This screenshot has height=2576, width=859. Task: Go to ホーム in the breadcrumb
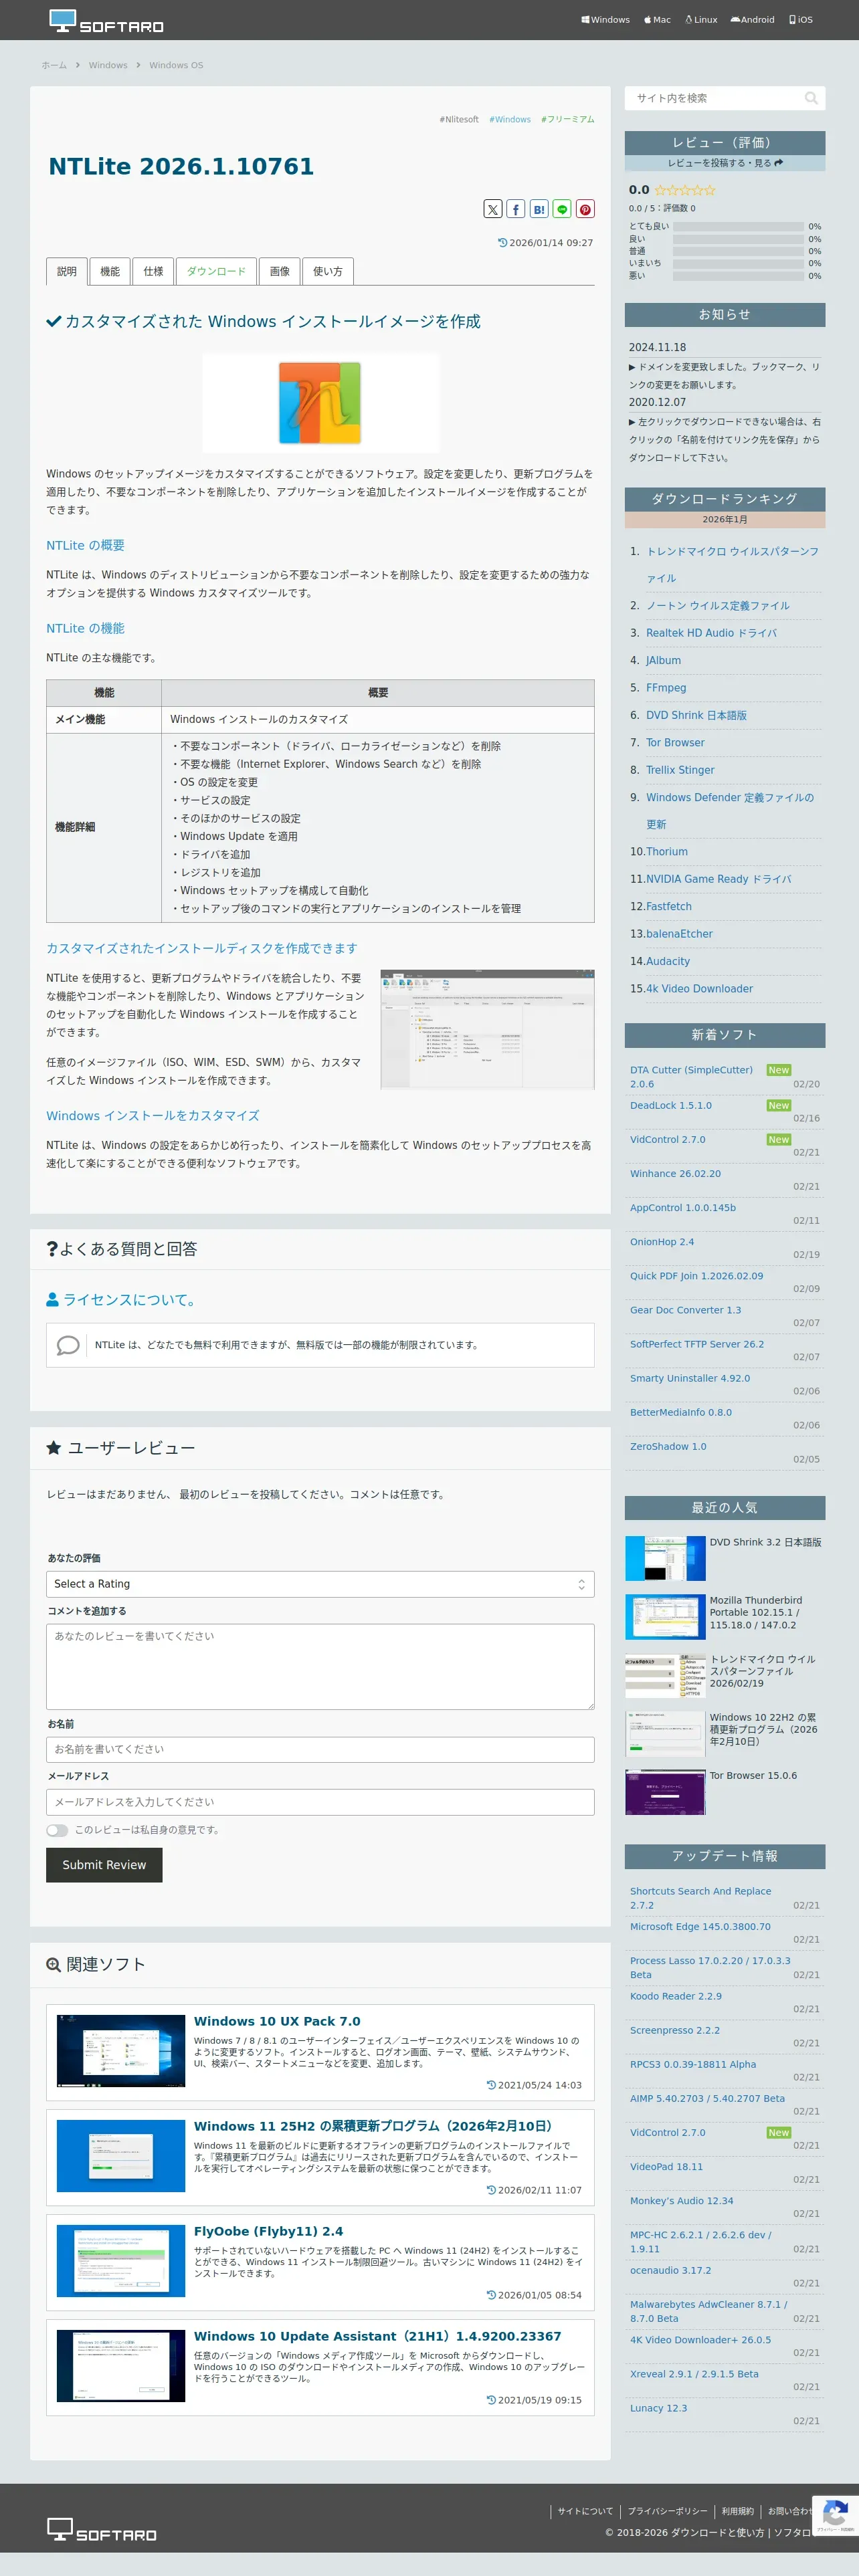54,65
